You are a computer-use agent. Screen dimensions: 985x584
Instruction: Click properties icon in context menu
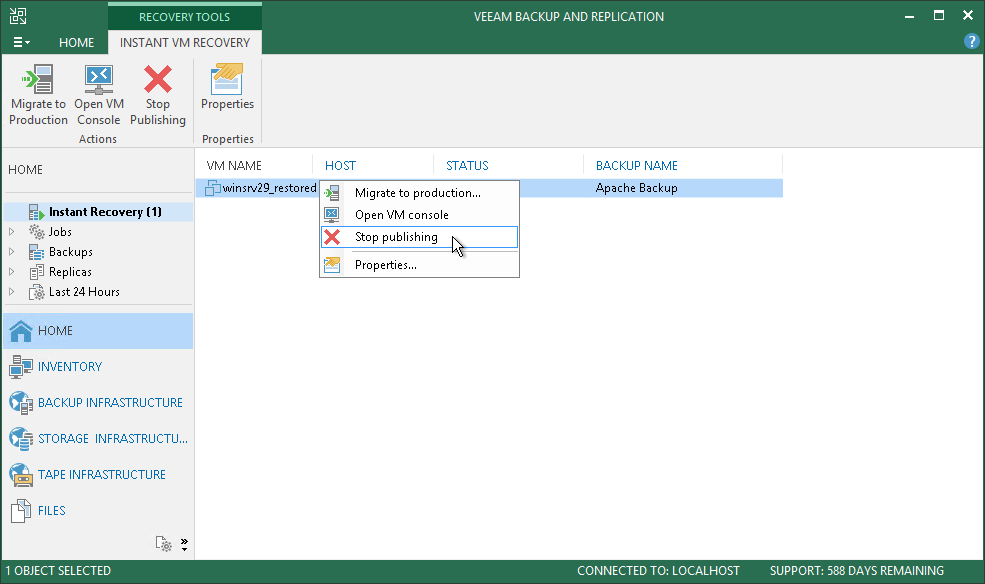click(332, 265)
